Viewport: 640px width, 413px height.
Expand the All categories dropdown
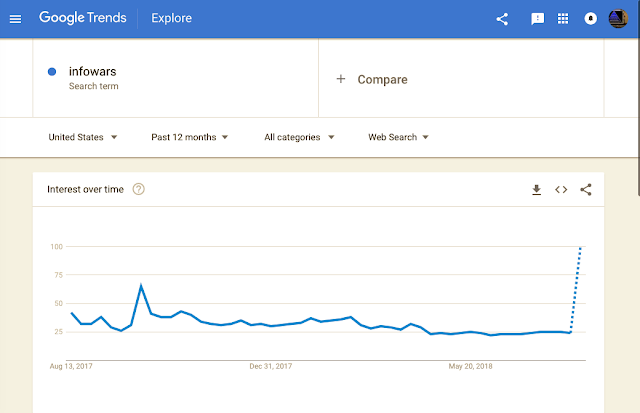click(299, 137)
